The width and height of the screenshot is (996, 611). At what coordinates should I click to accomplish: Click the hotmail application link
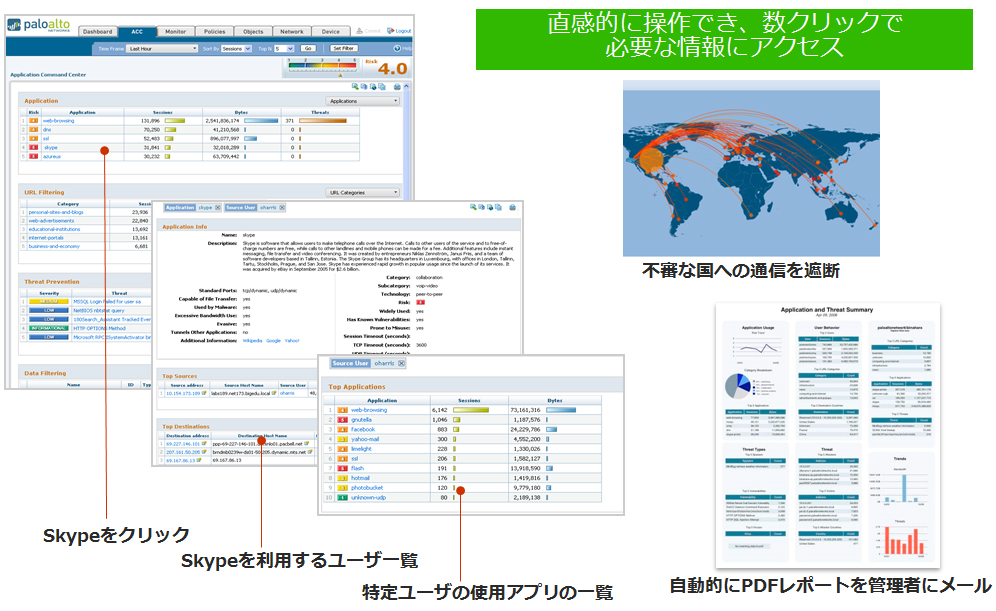pyautogui.click(x=360, y=478)
